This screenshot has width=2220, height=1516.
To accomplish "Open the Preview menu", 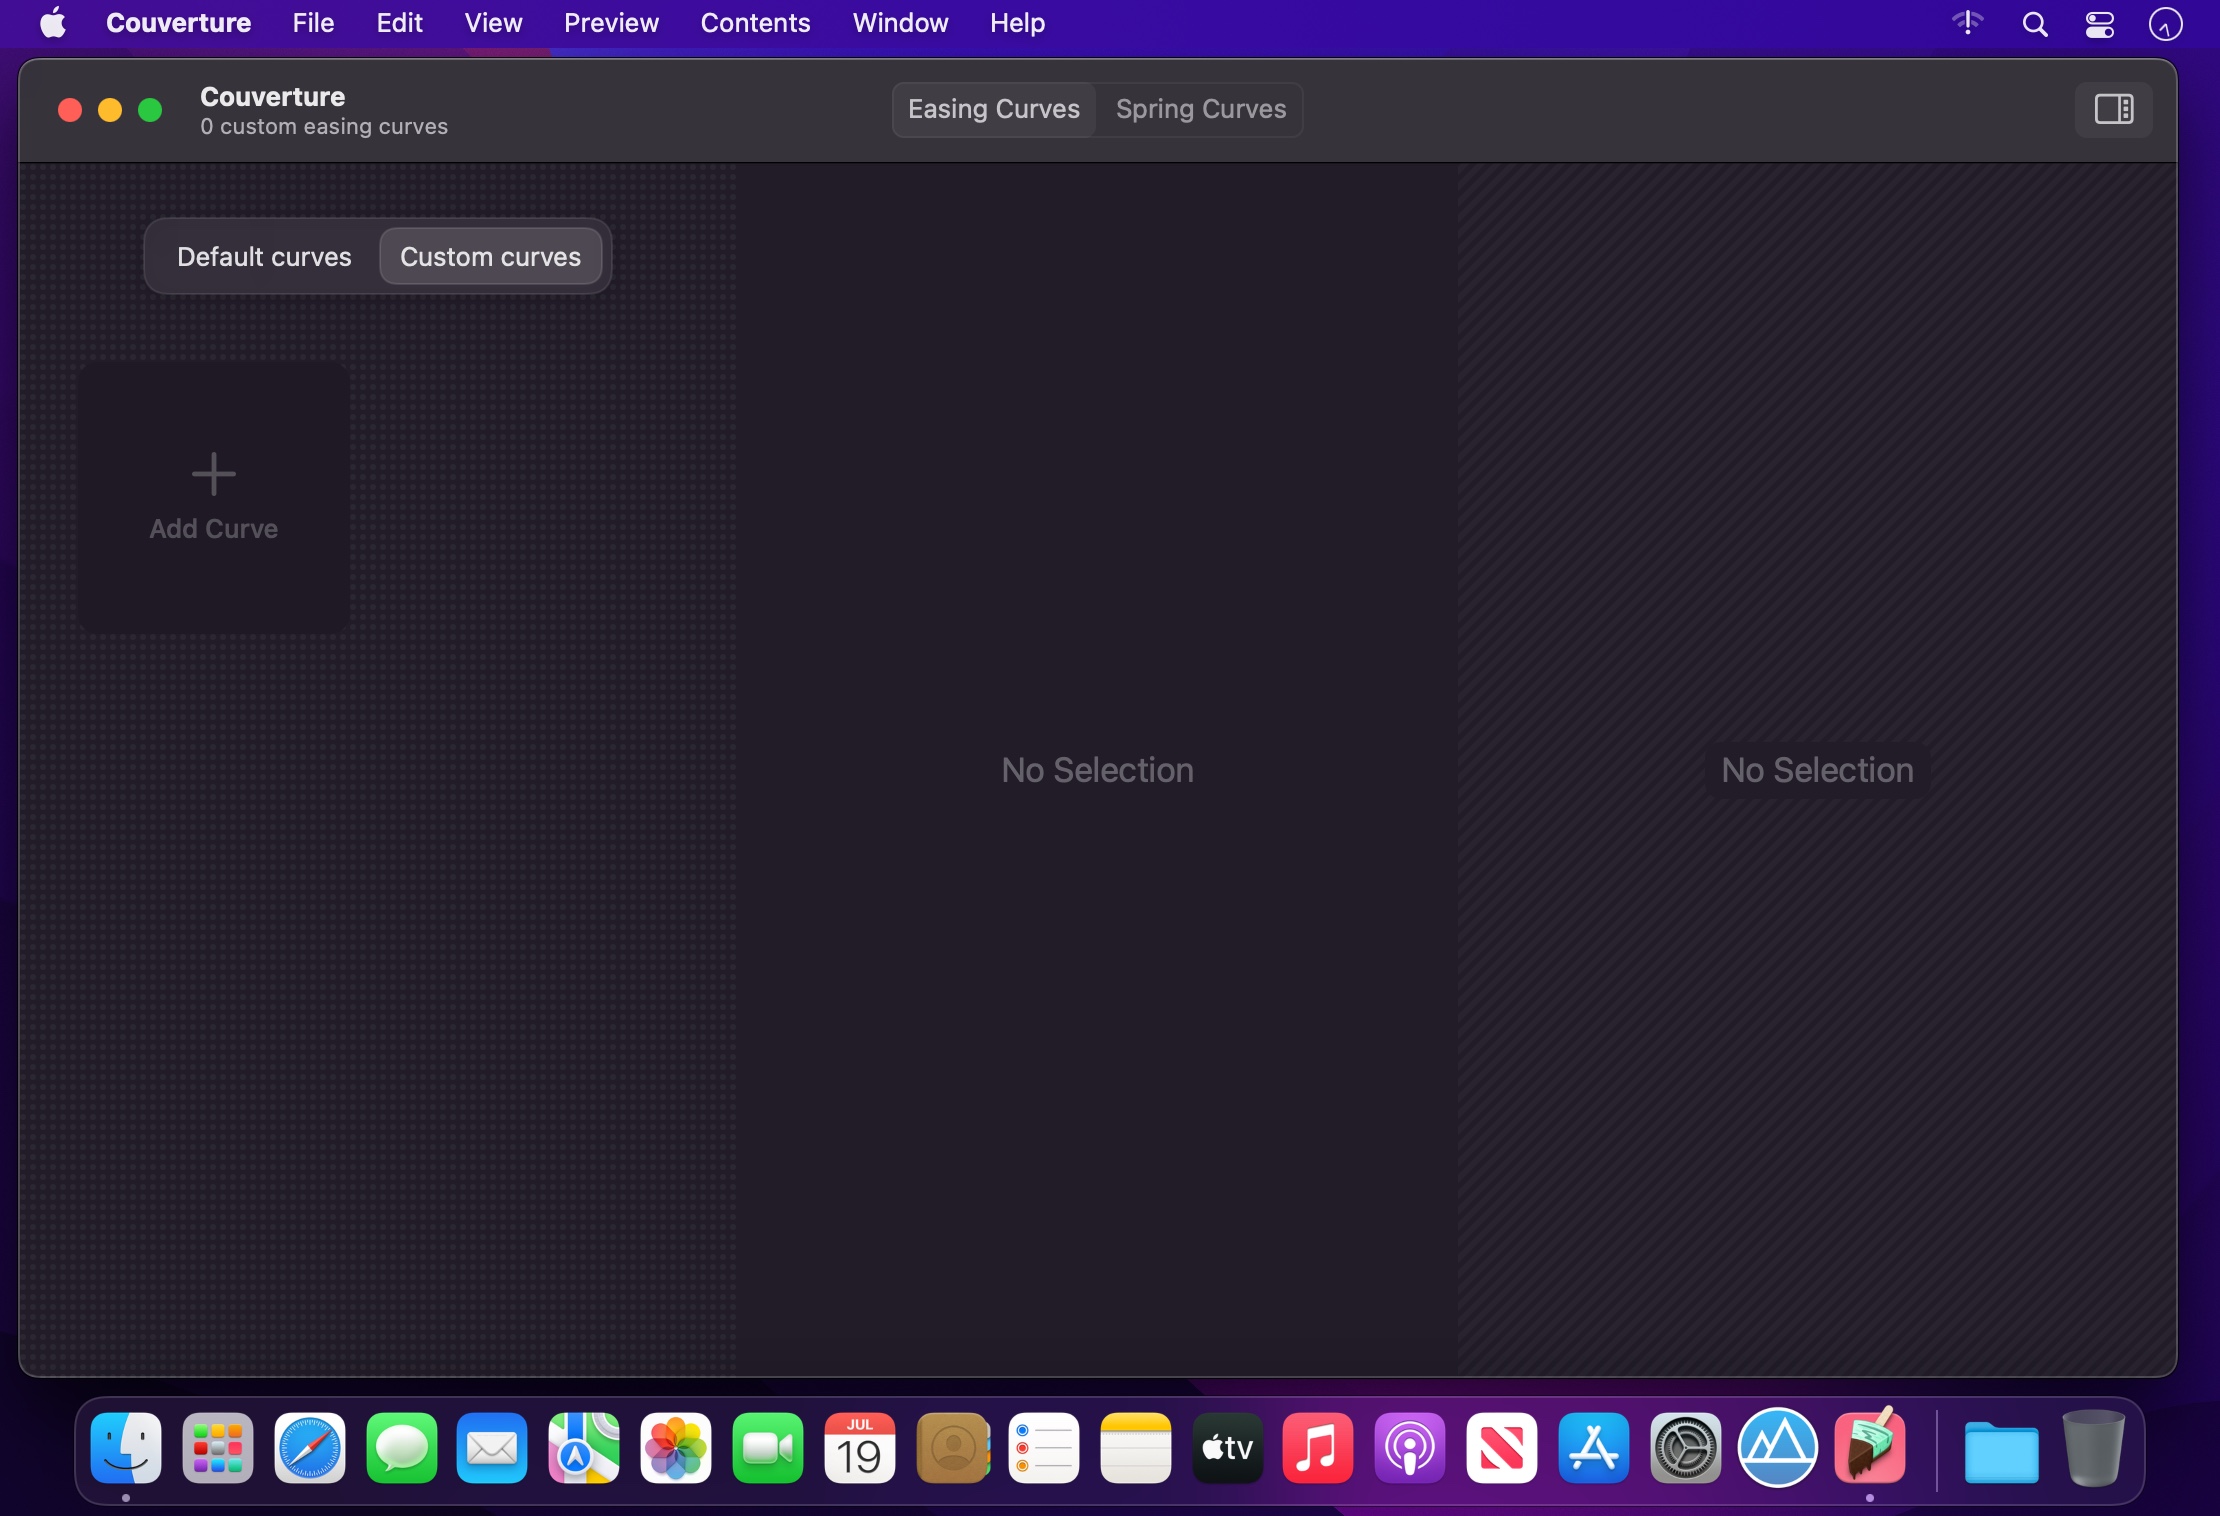I will [611, 23].
